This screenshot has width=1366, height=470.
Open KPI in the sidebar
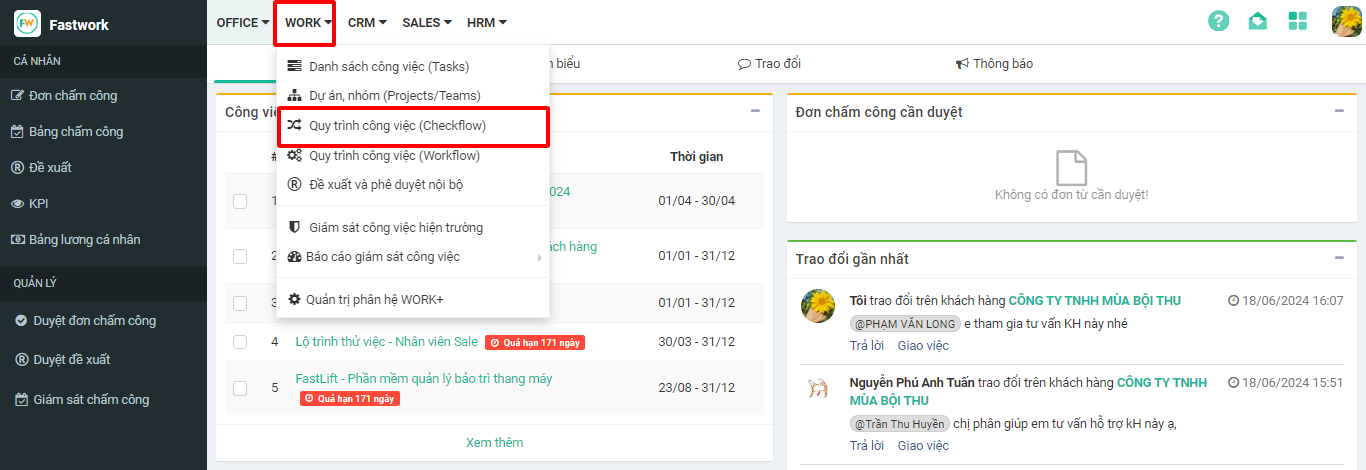coord(38,203)
